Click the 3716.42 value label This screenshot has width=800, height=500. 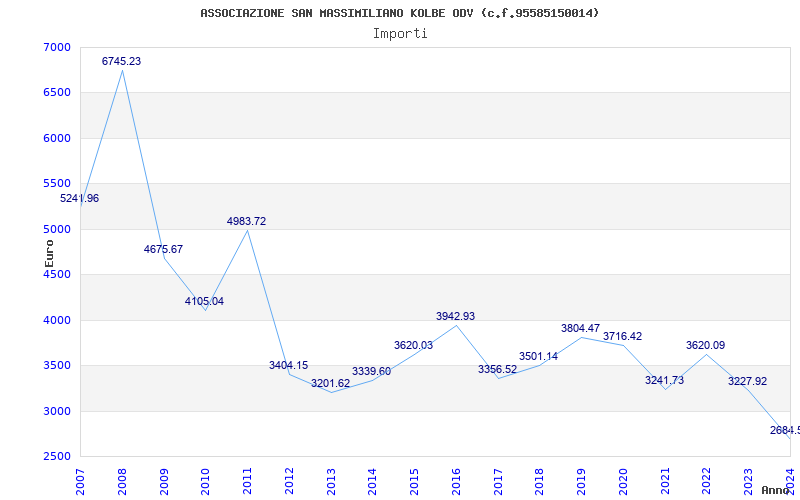pyautogui.click(x=622, y=337)
